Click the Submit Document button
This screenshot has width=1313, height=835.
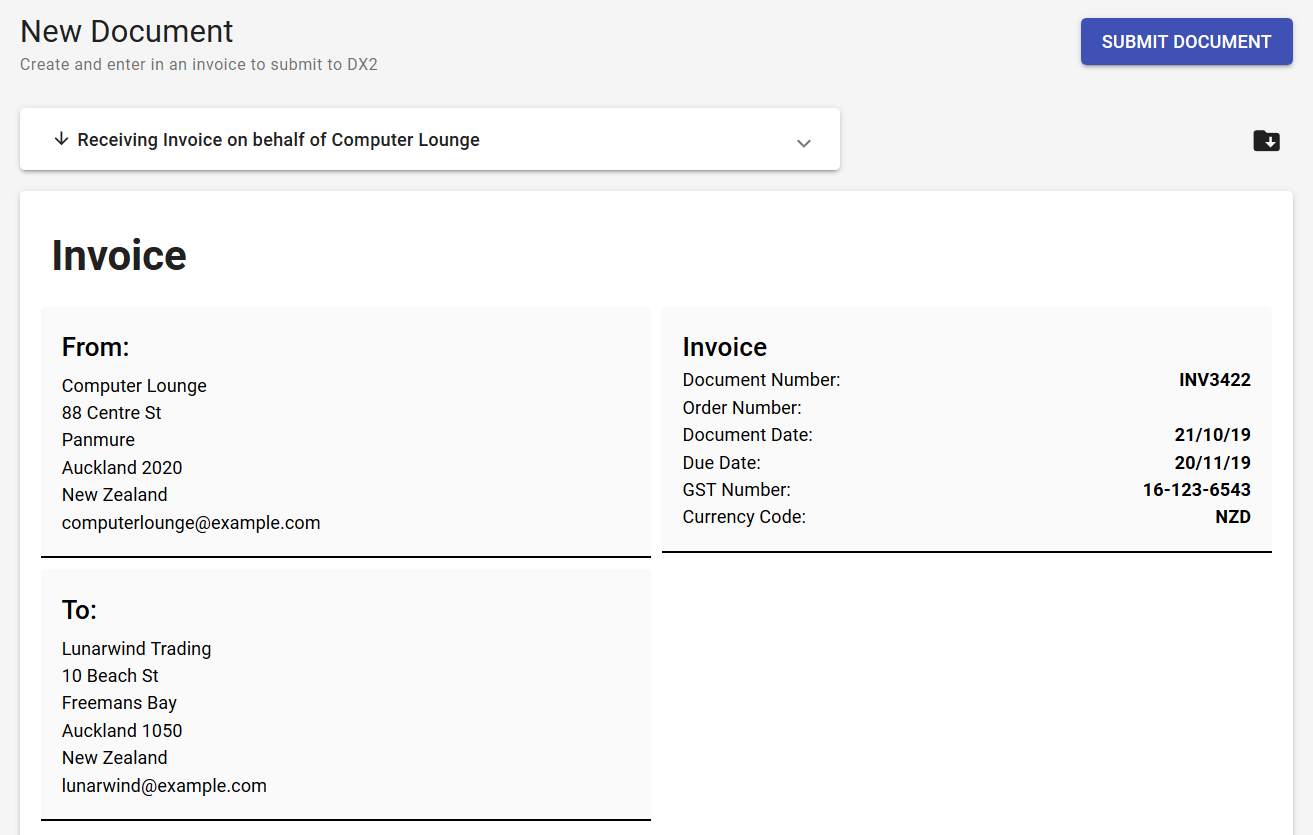coord(1186,42)
